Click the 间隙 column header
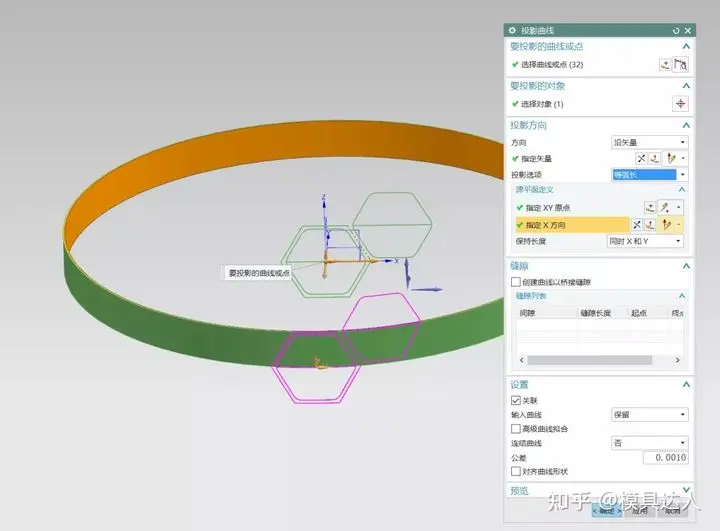Image resolution: width=720 pixels, height=531 pixels. [546, 313]
